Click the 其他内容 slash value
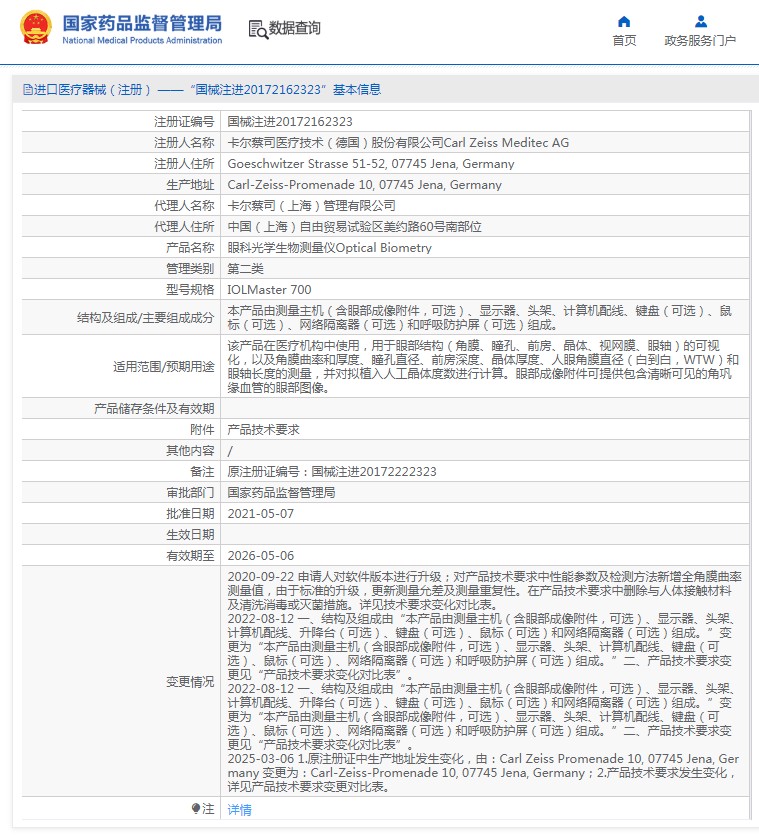This screenshot has height=836, width=759. point(230,451)
